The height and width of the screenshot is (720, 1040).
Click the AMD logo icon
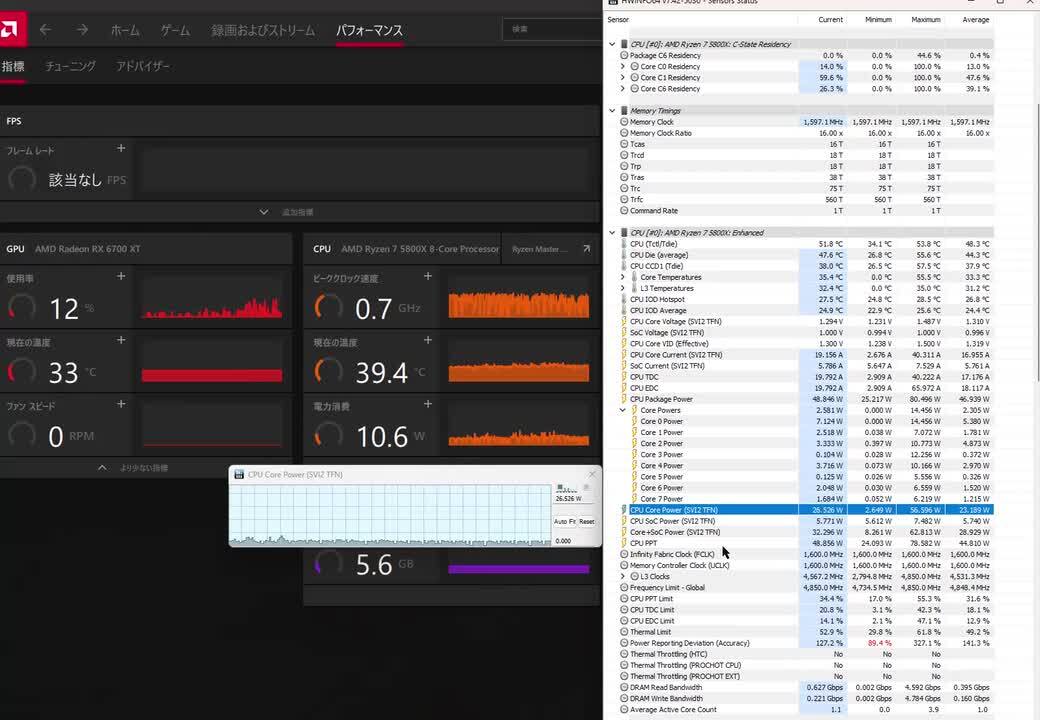click(12, 29)
